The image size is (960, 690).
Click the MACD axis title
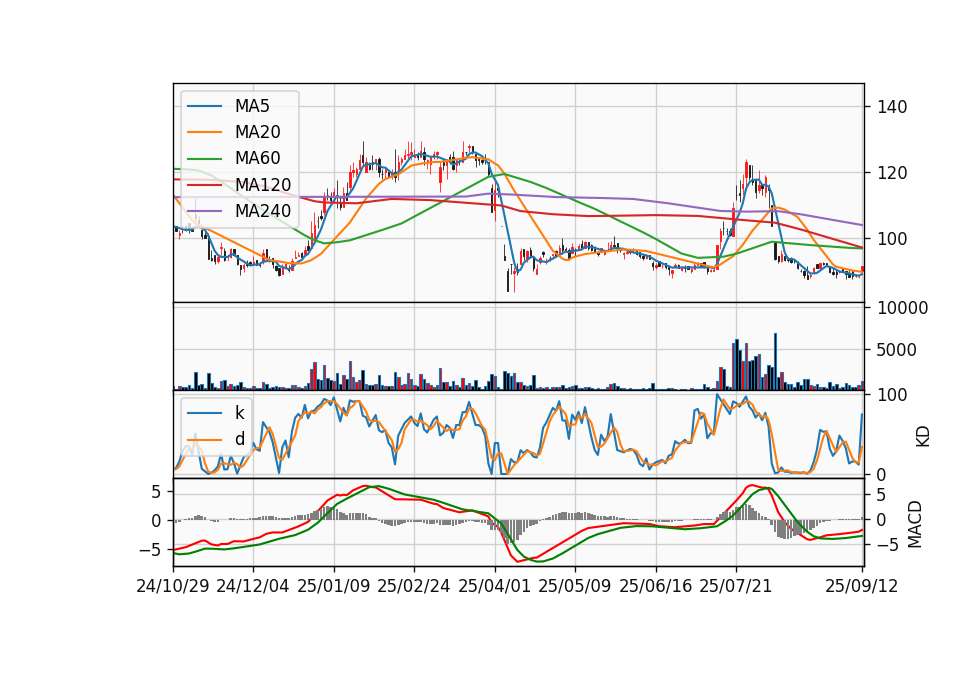click(915, 524)
